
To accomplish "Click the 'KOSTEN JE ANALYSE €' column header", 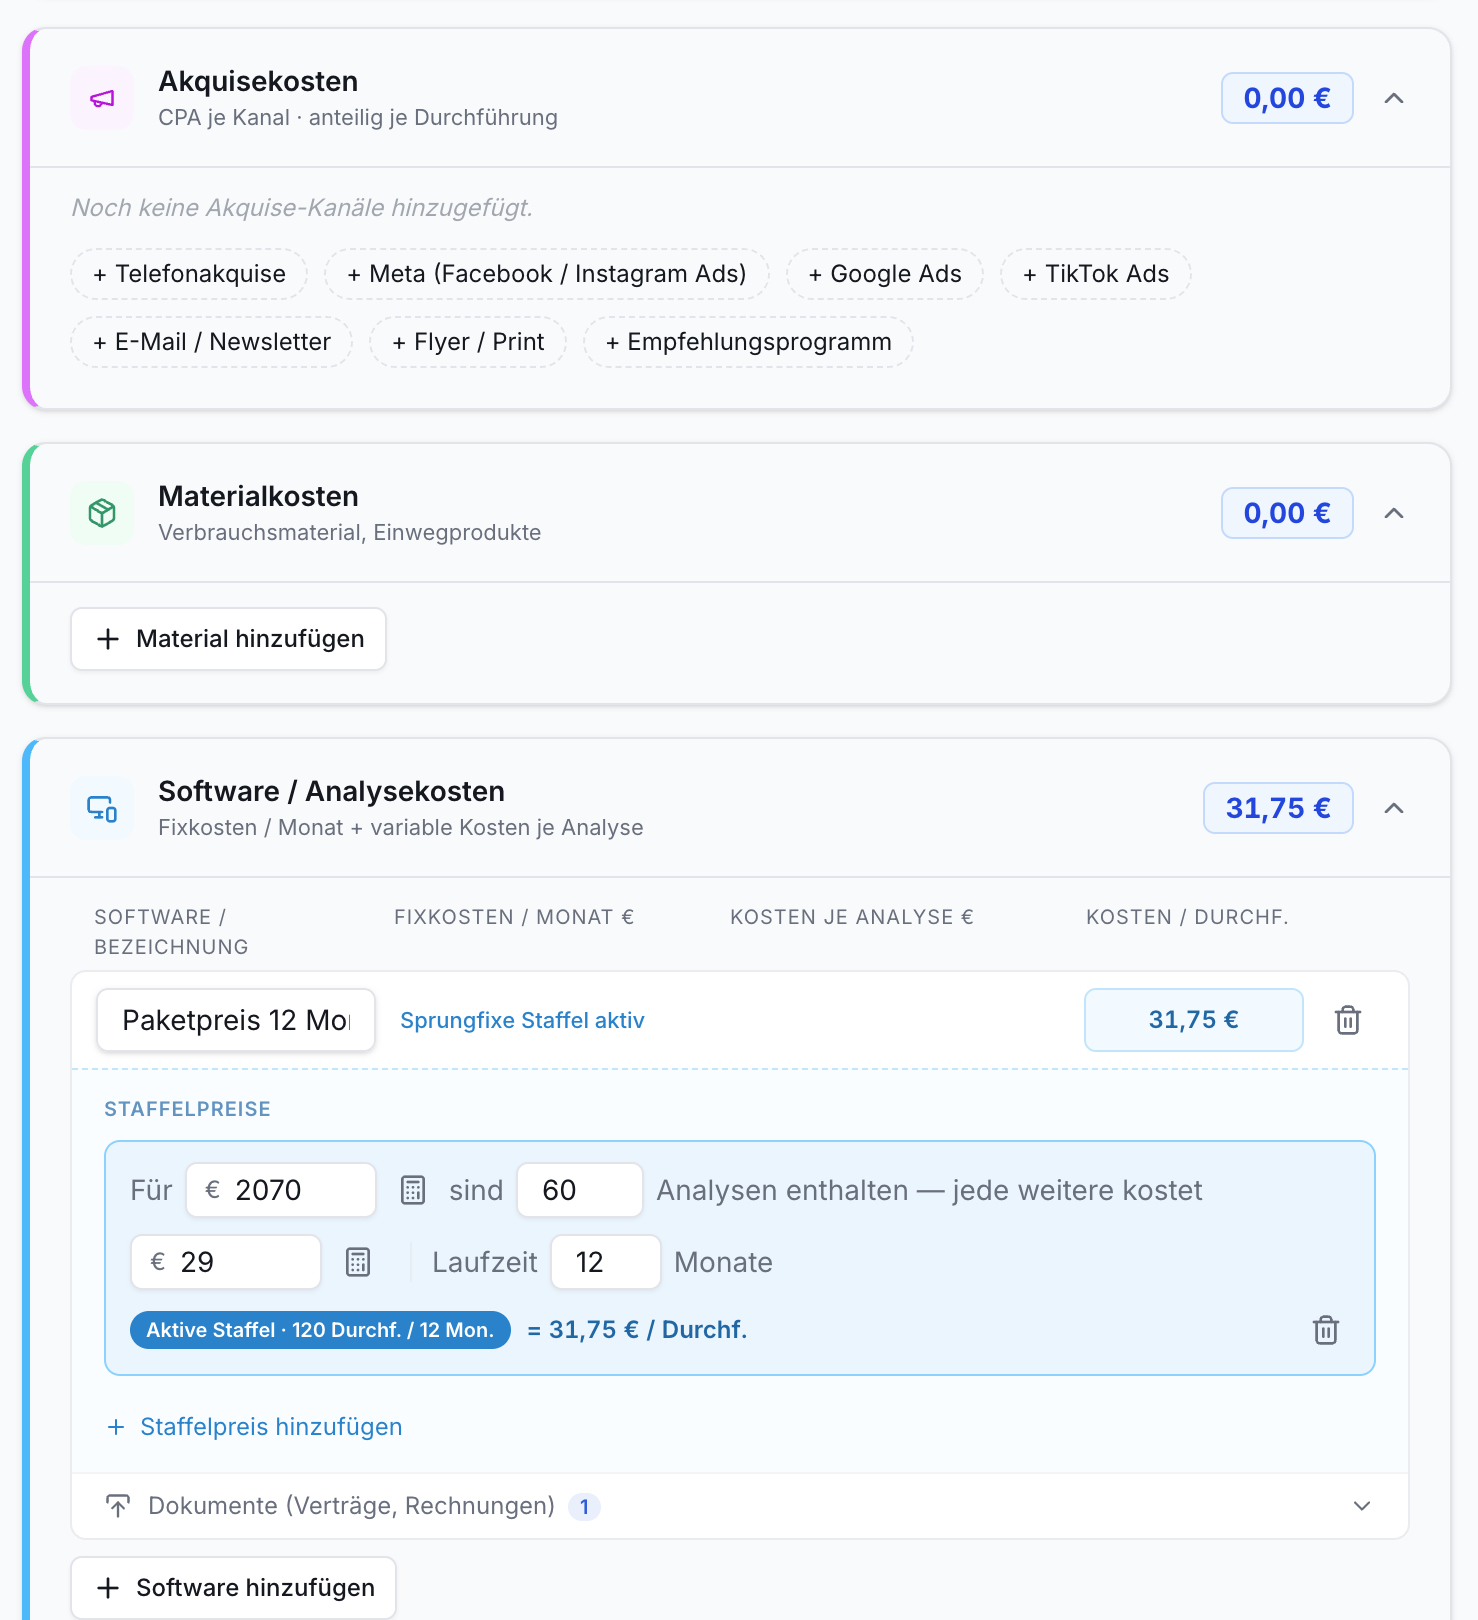I will (x=852, y=917).
